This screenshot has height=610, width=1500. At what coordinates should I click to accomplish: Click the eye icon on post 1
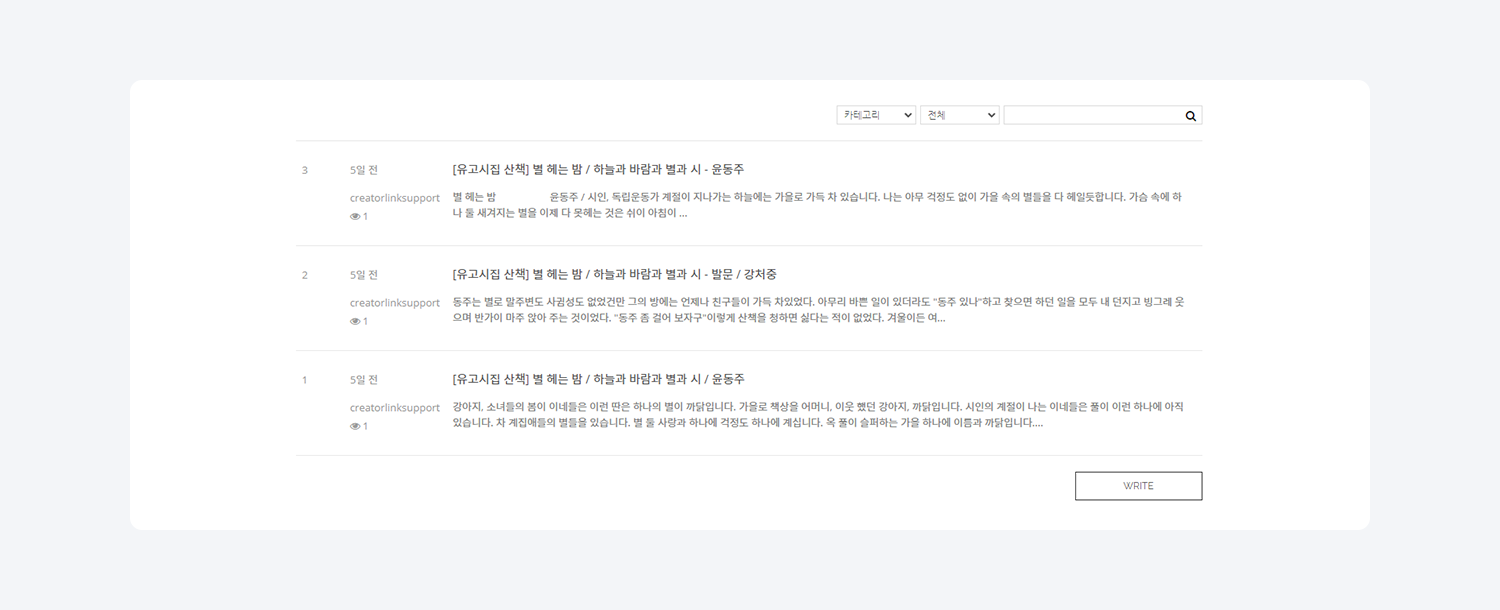[354, 427]
